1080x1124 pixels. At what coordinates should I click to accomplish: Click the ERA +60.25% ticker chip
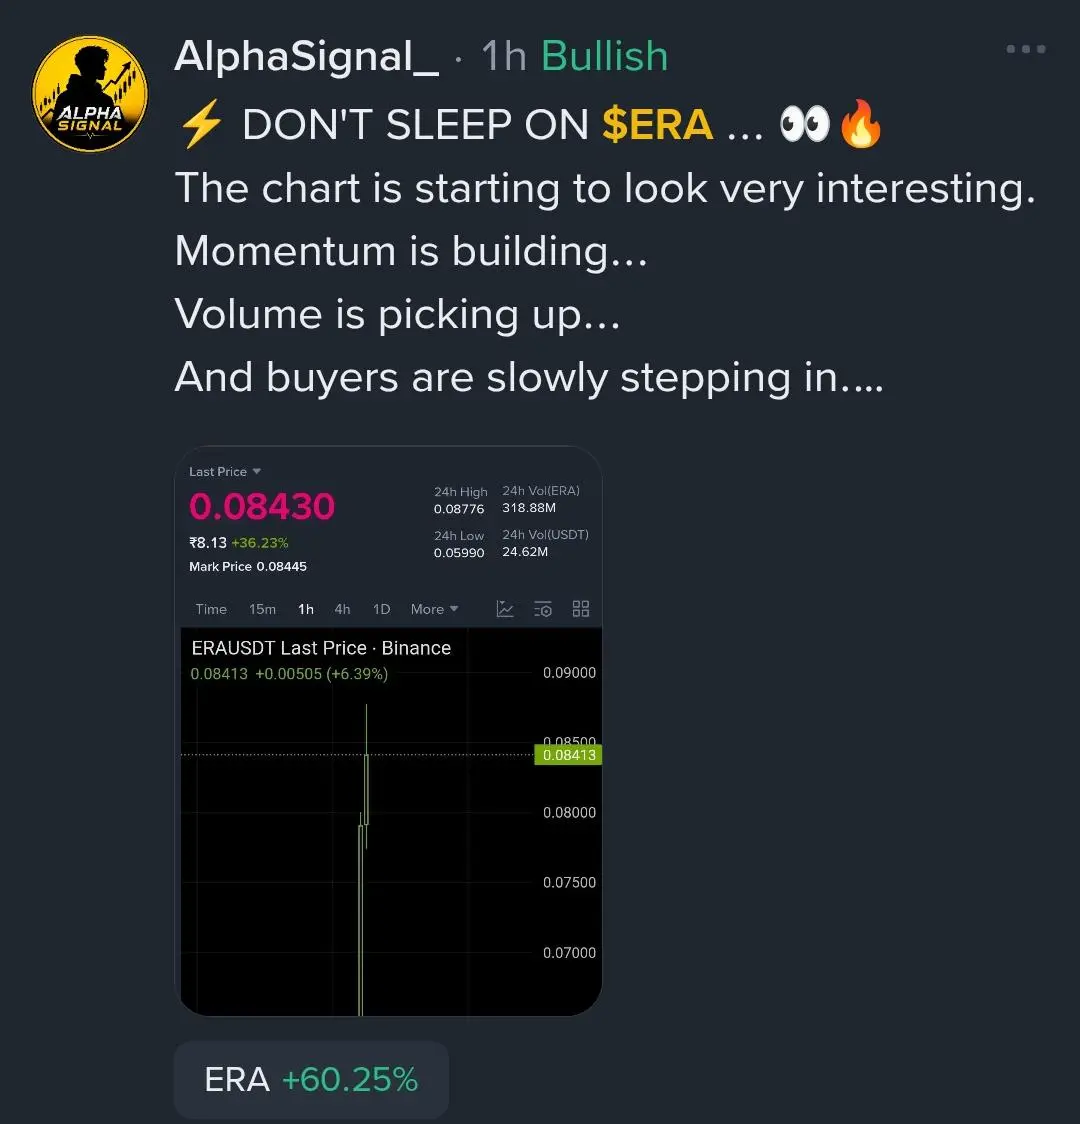pyautogui.click(x=311, y=1080)
